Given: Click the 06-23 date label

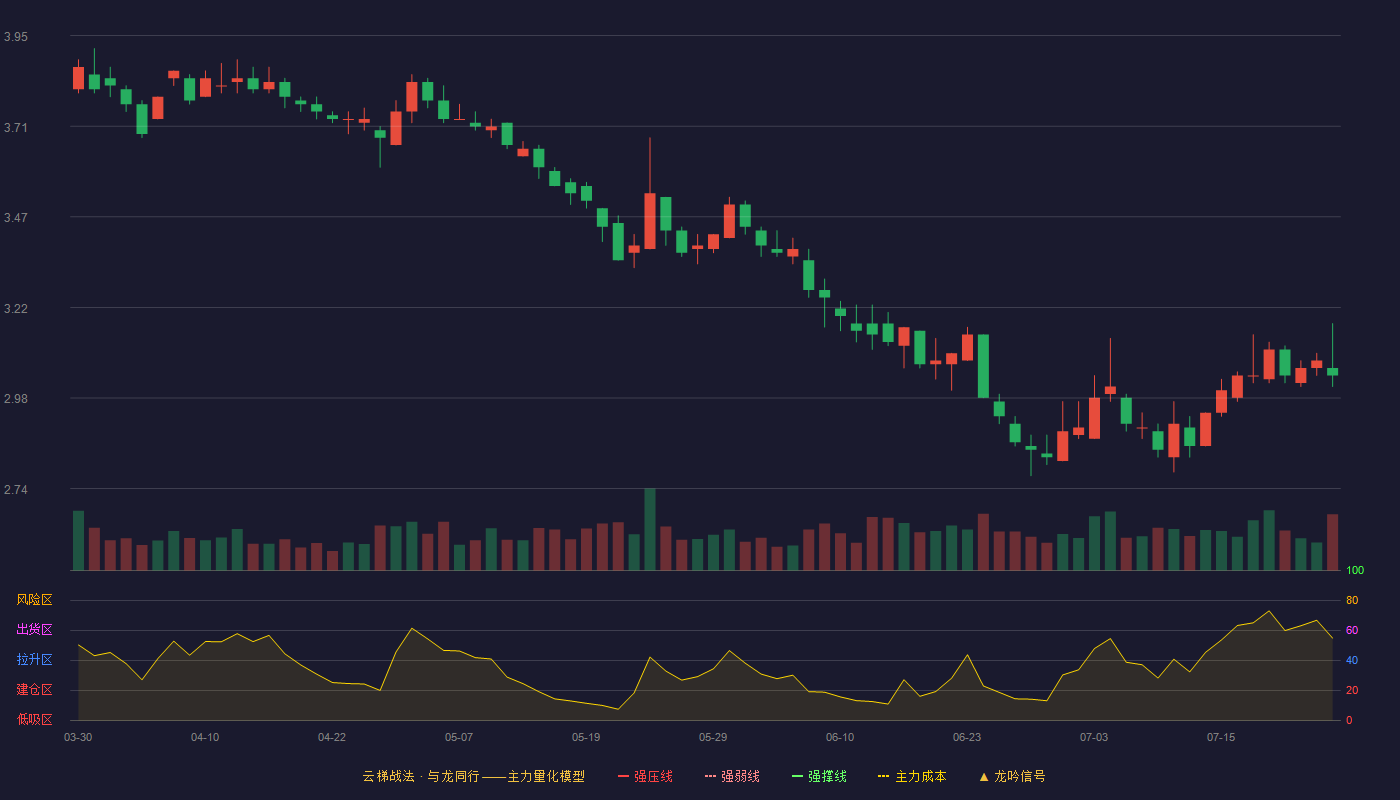Looking at the screenshot, I should click(967, 737).
